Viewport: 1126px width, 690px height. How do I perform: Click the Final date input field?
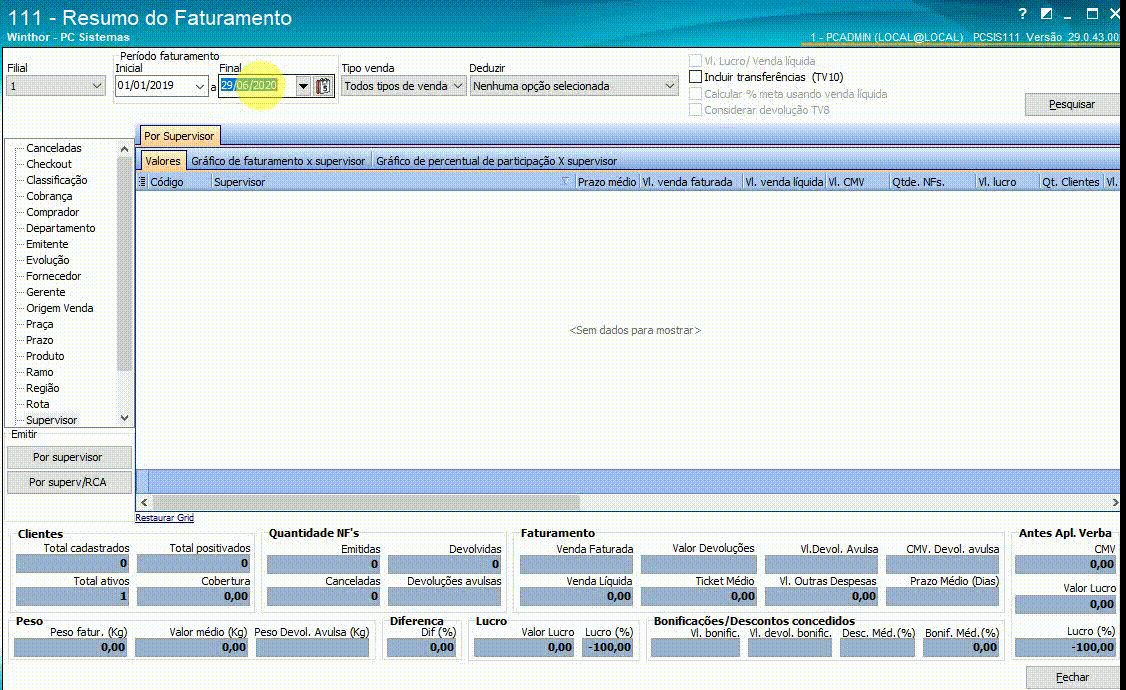[256, 86]
